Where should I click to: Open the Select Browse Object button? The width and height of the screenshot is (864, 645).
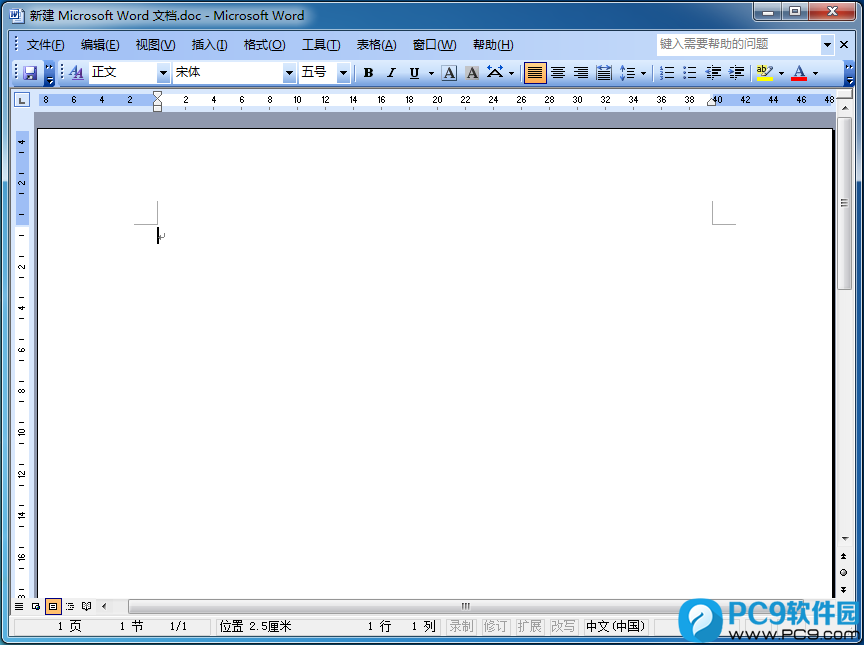tap(844, 573)
